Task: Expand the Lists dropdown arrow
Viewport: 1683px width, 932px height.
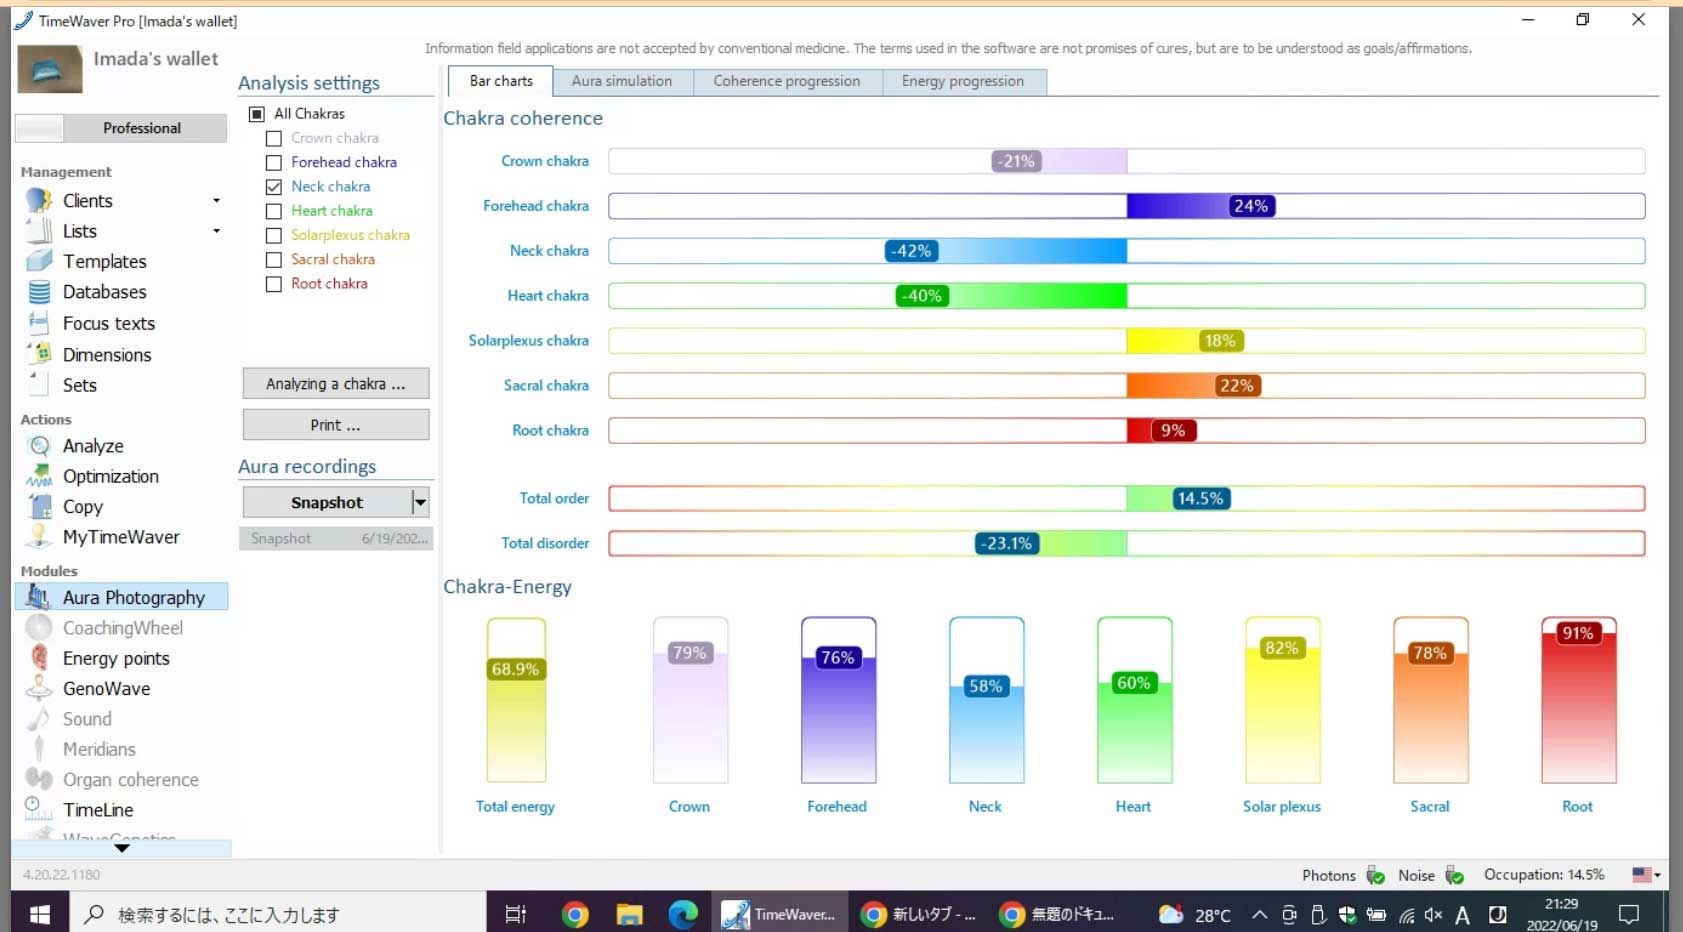Action: (216, 231)
